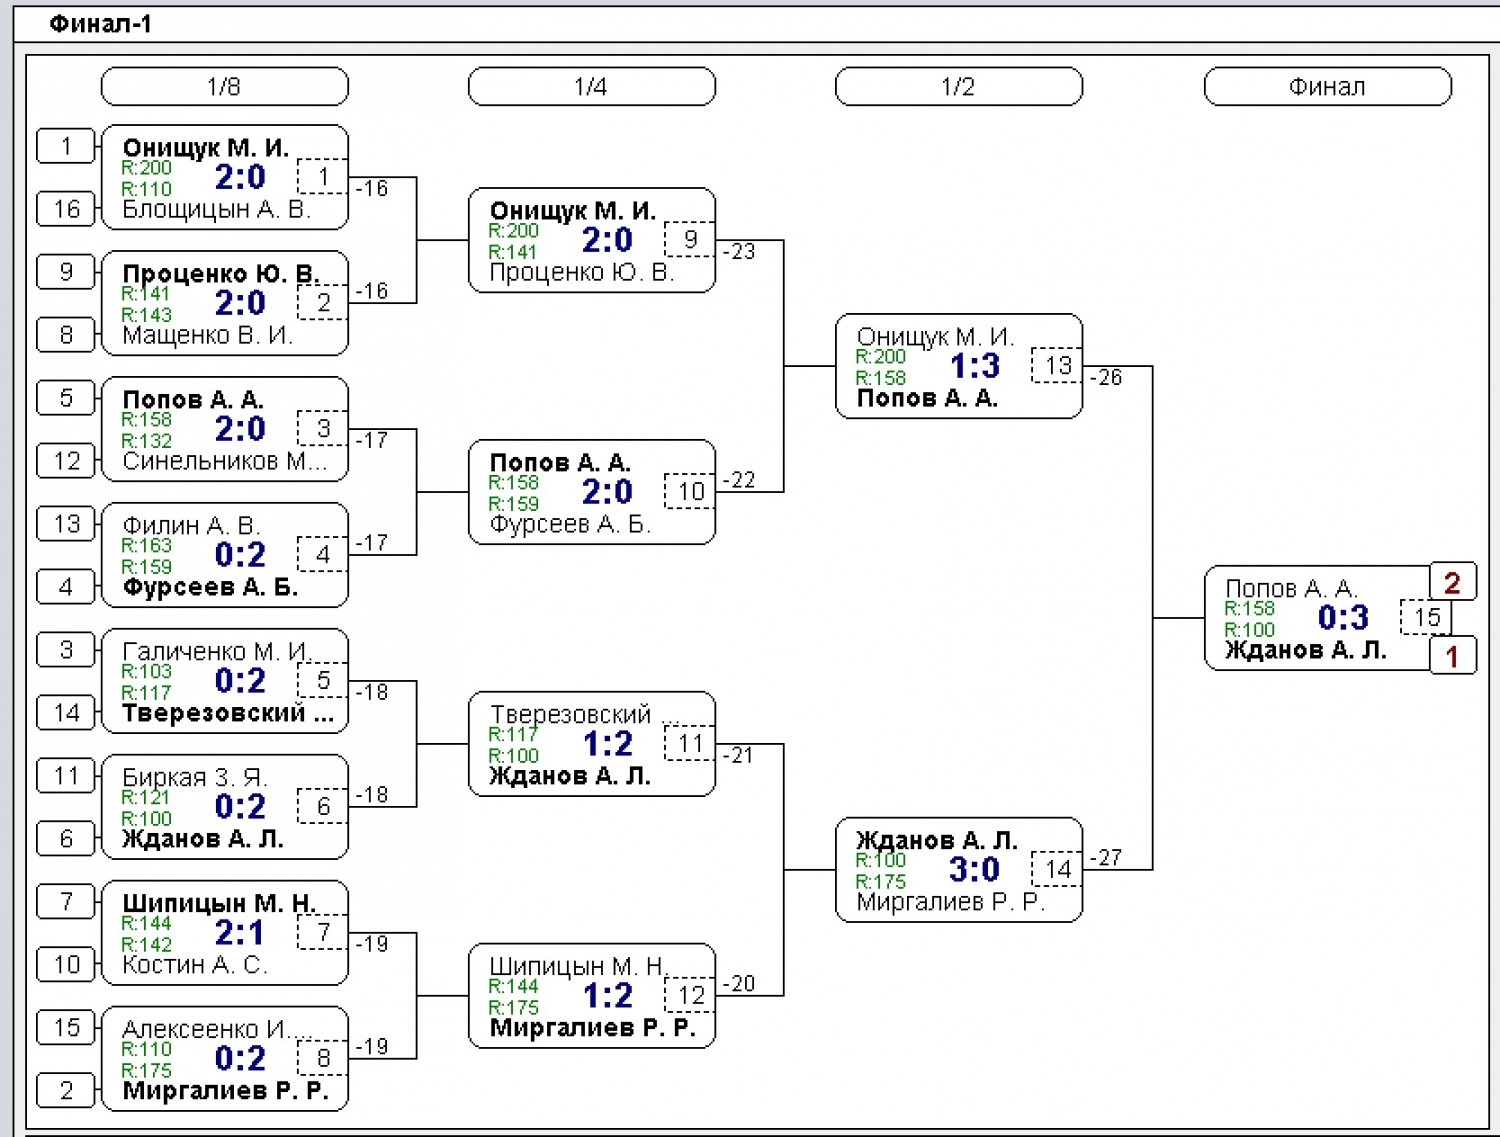
Task: Select seed box number 1
Action: 66,146
